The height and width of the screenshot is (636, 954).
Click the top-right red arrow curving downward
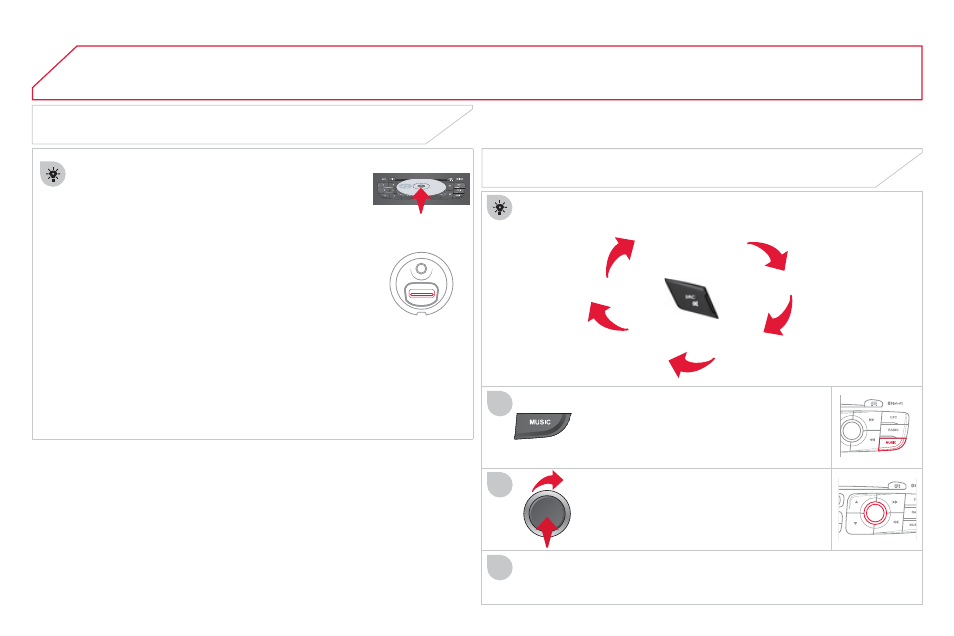pos(768,254)
